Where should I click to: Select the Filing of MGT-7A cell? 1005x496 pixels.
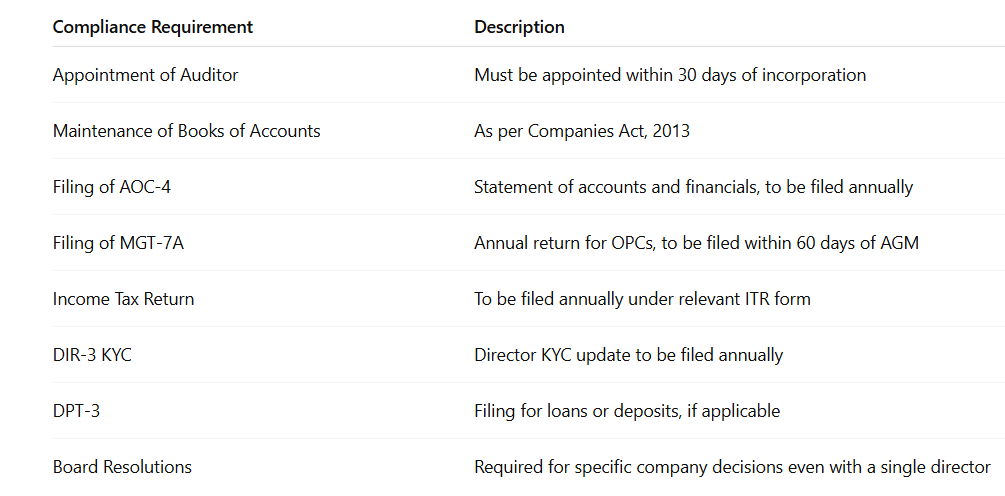118,244
